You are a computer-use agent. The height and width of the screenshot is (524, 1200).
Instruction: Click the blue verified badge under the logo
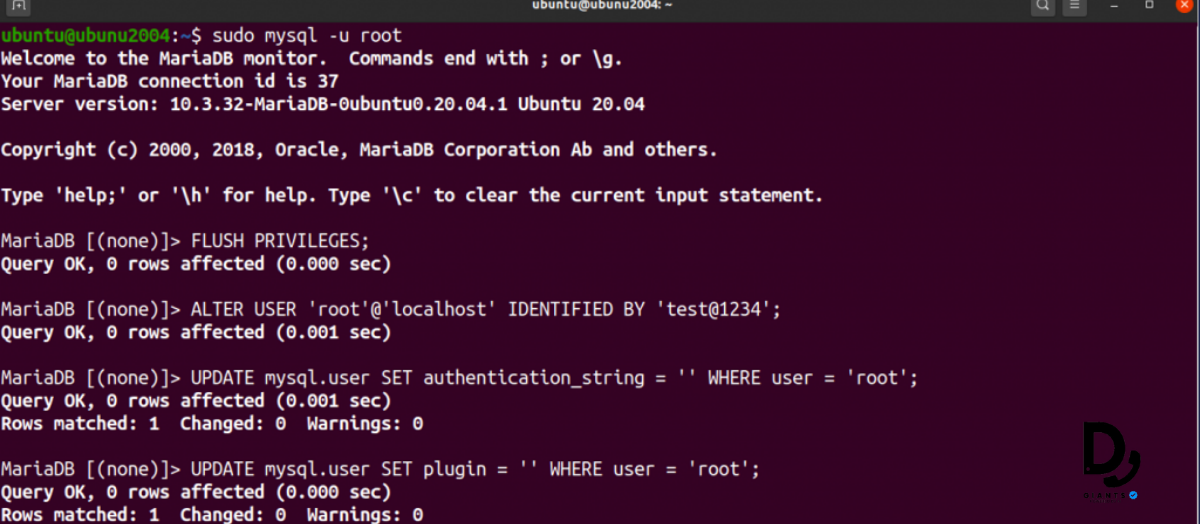click(x=1133, y=494)
